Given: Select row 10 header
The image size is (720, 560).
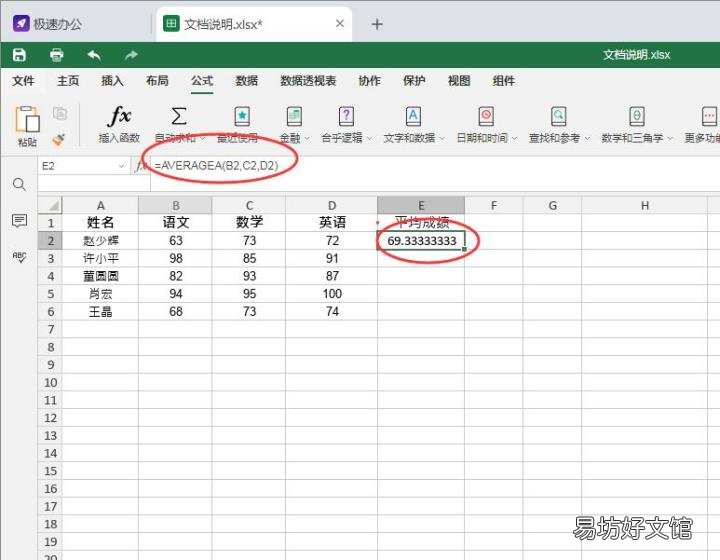Looking at the screenshot, I should [50, 383].
